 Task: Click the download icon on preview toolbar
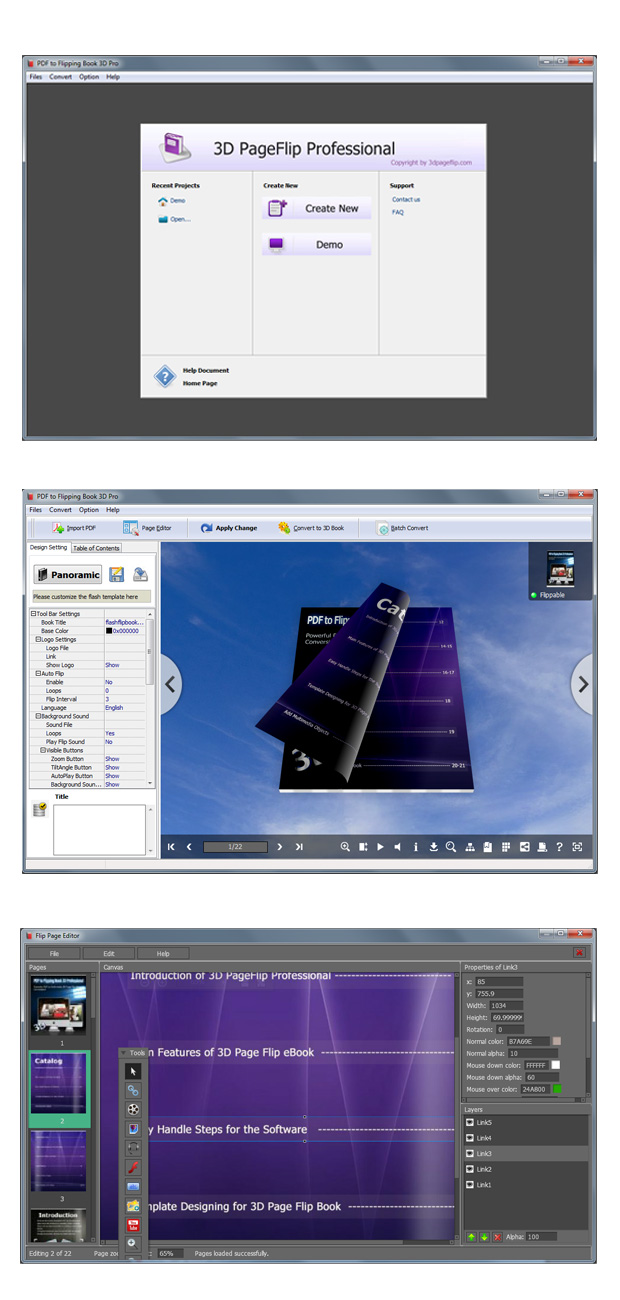pyautogui.click(x=434, y=847)
